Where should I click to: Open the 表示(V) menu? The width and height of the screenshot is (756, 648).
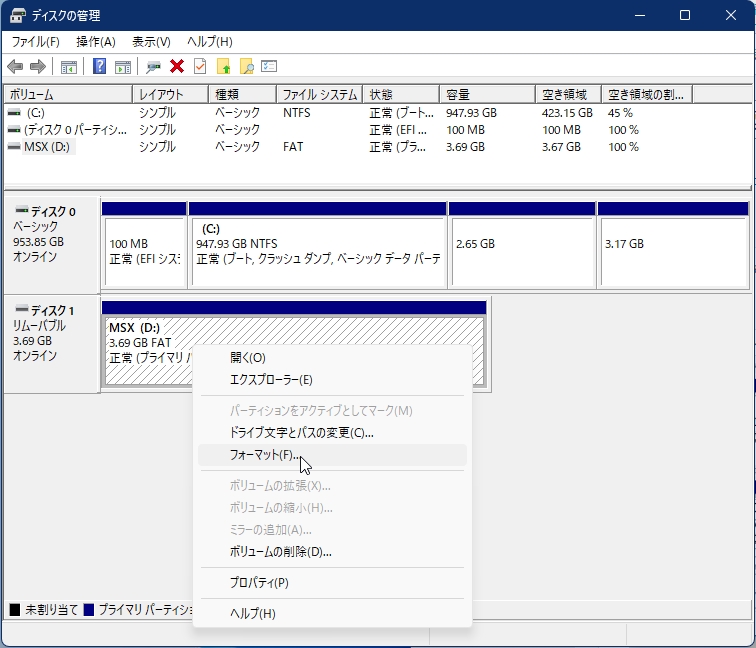tap(151, 41)
